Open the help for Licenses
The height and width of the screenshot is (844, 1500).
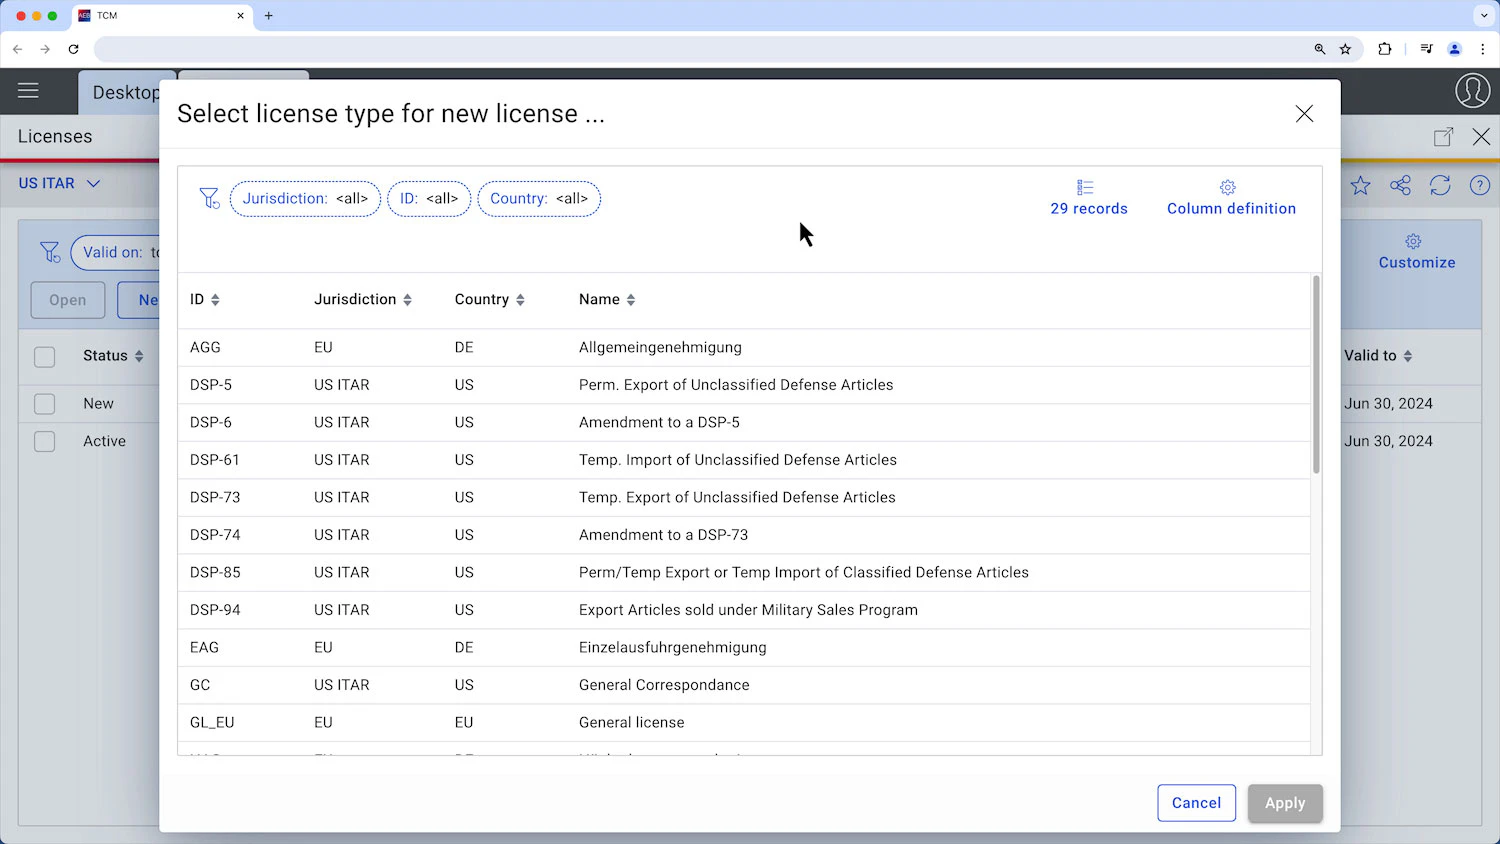[1480, 185]
